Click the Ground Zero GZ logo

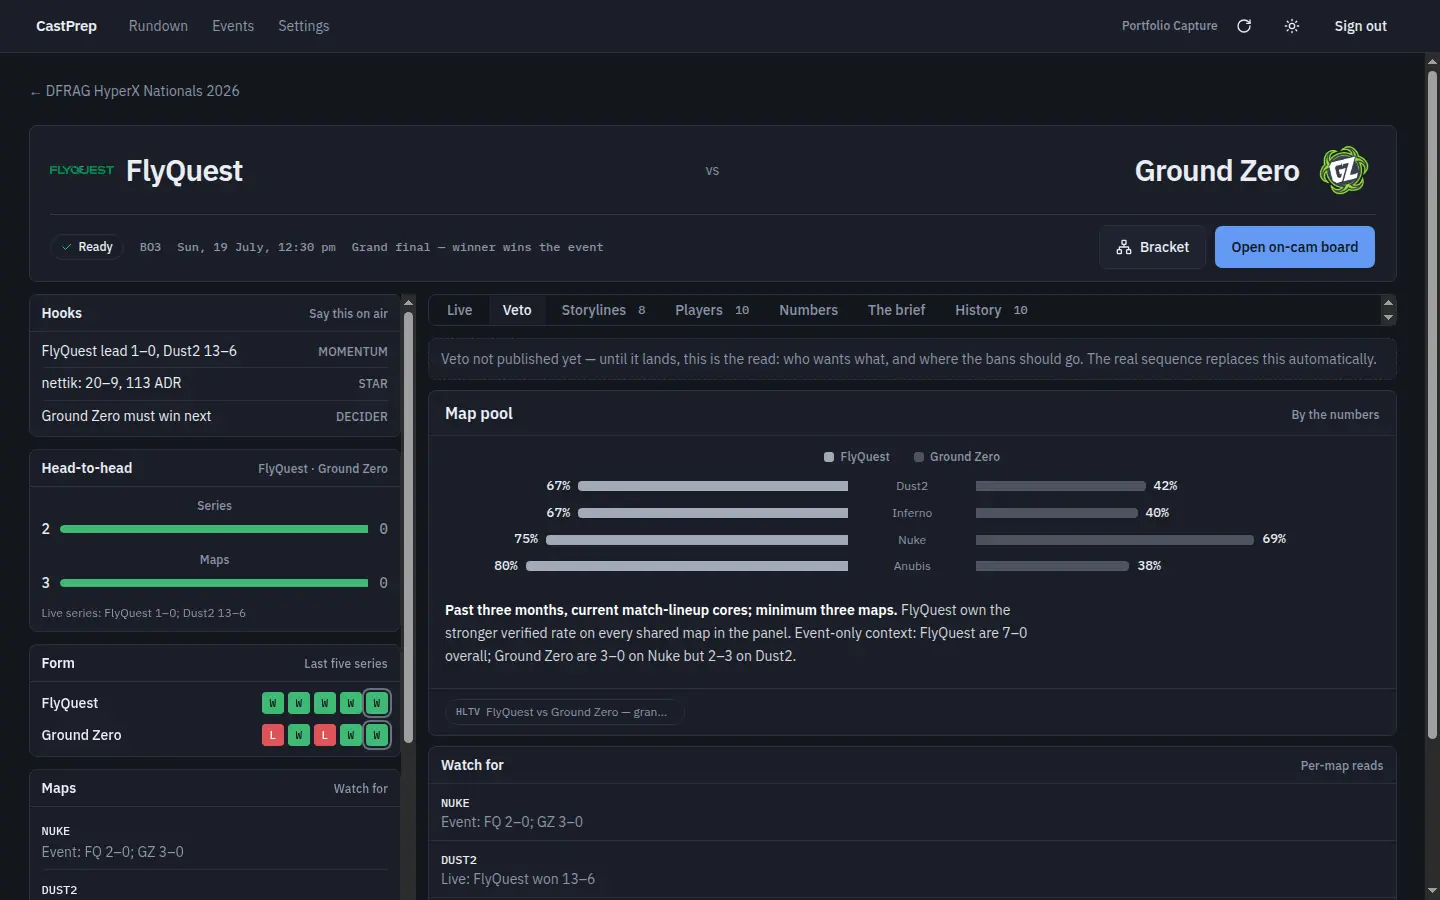pyautogui.click(x=1344, y=170)
